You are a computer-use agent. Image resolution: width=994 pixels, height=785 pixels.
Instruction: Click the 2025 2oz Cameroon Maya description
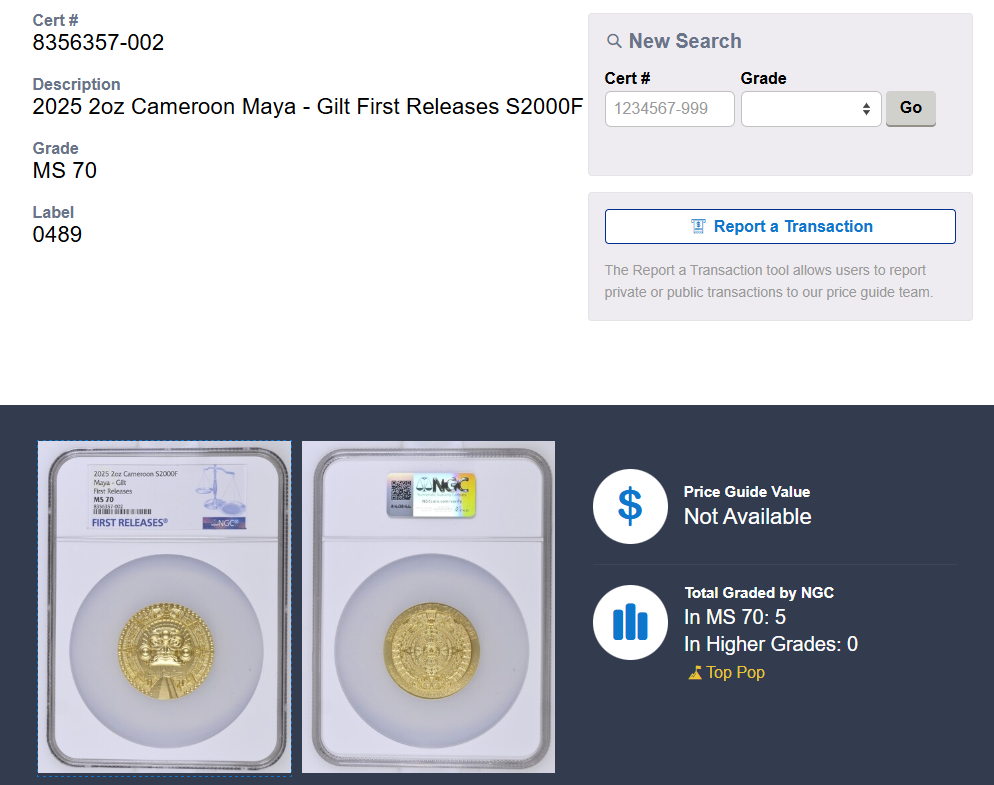307,107
